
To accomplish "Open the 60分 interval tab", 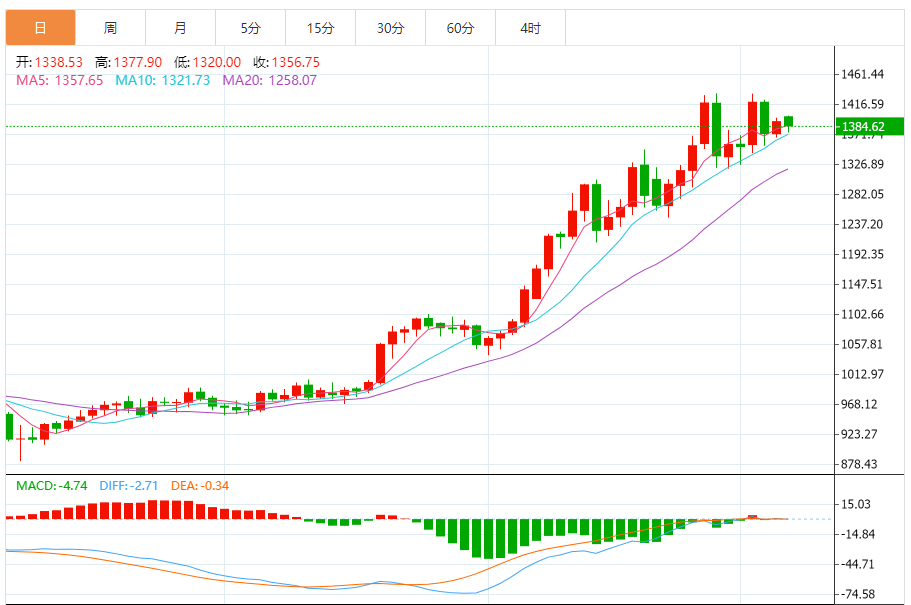I will click(x=461, y=27).
